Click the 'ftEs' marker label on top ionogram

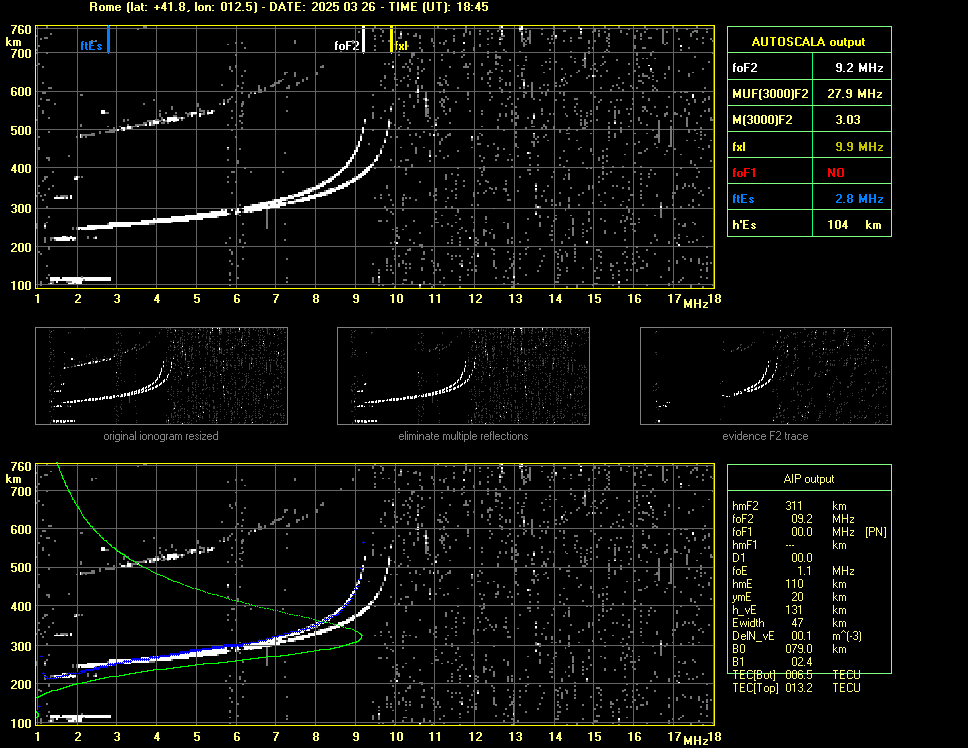click(91, 46)
